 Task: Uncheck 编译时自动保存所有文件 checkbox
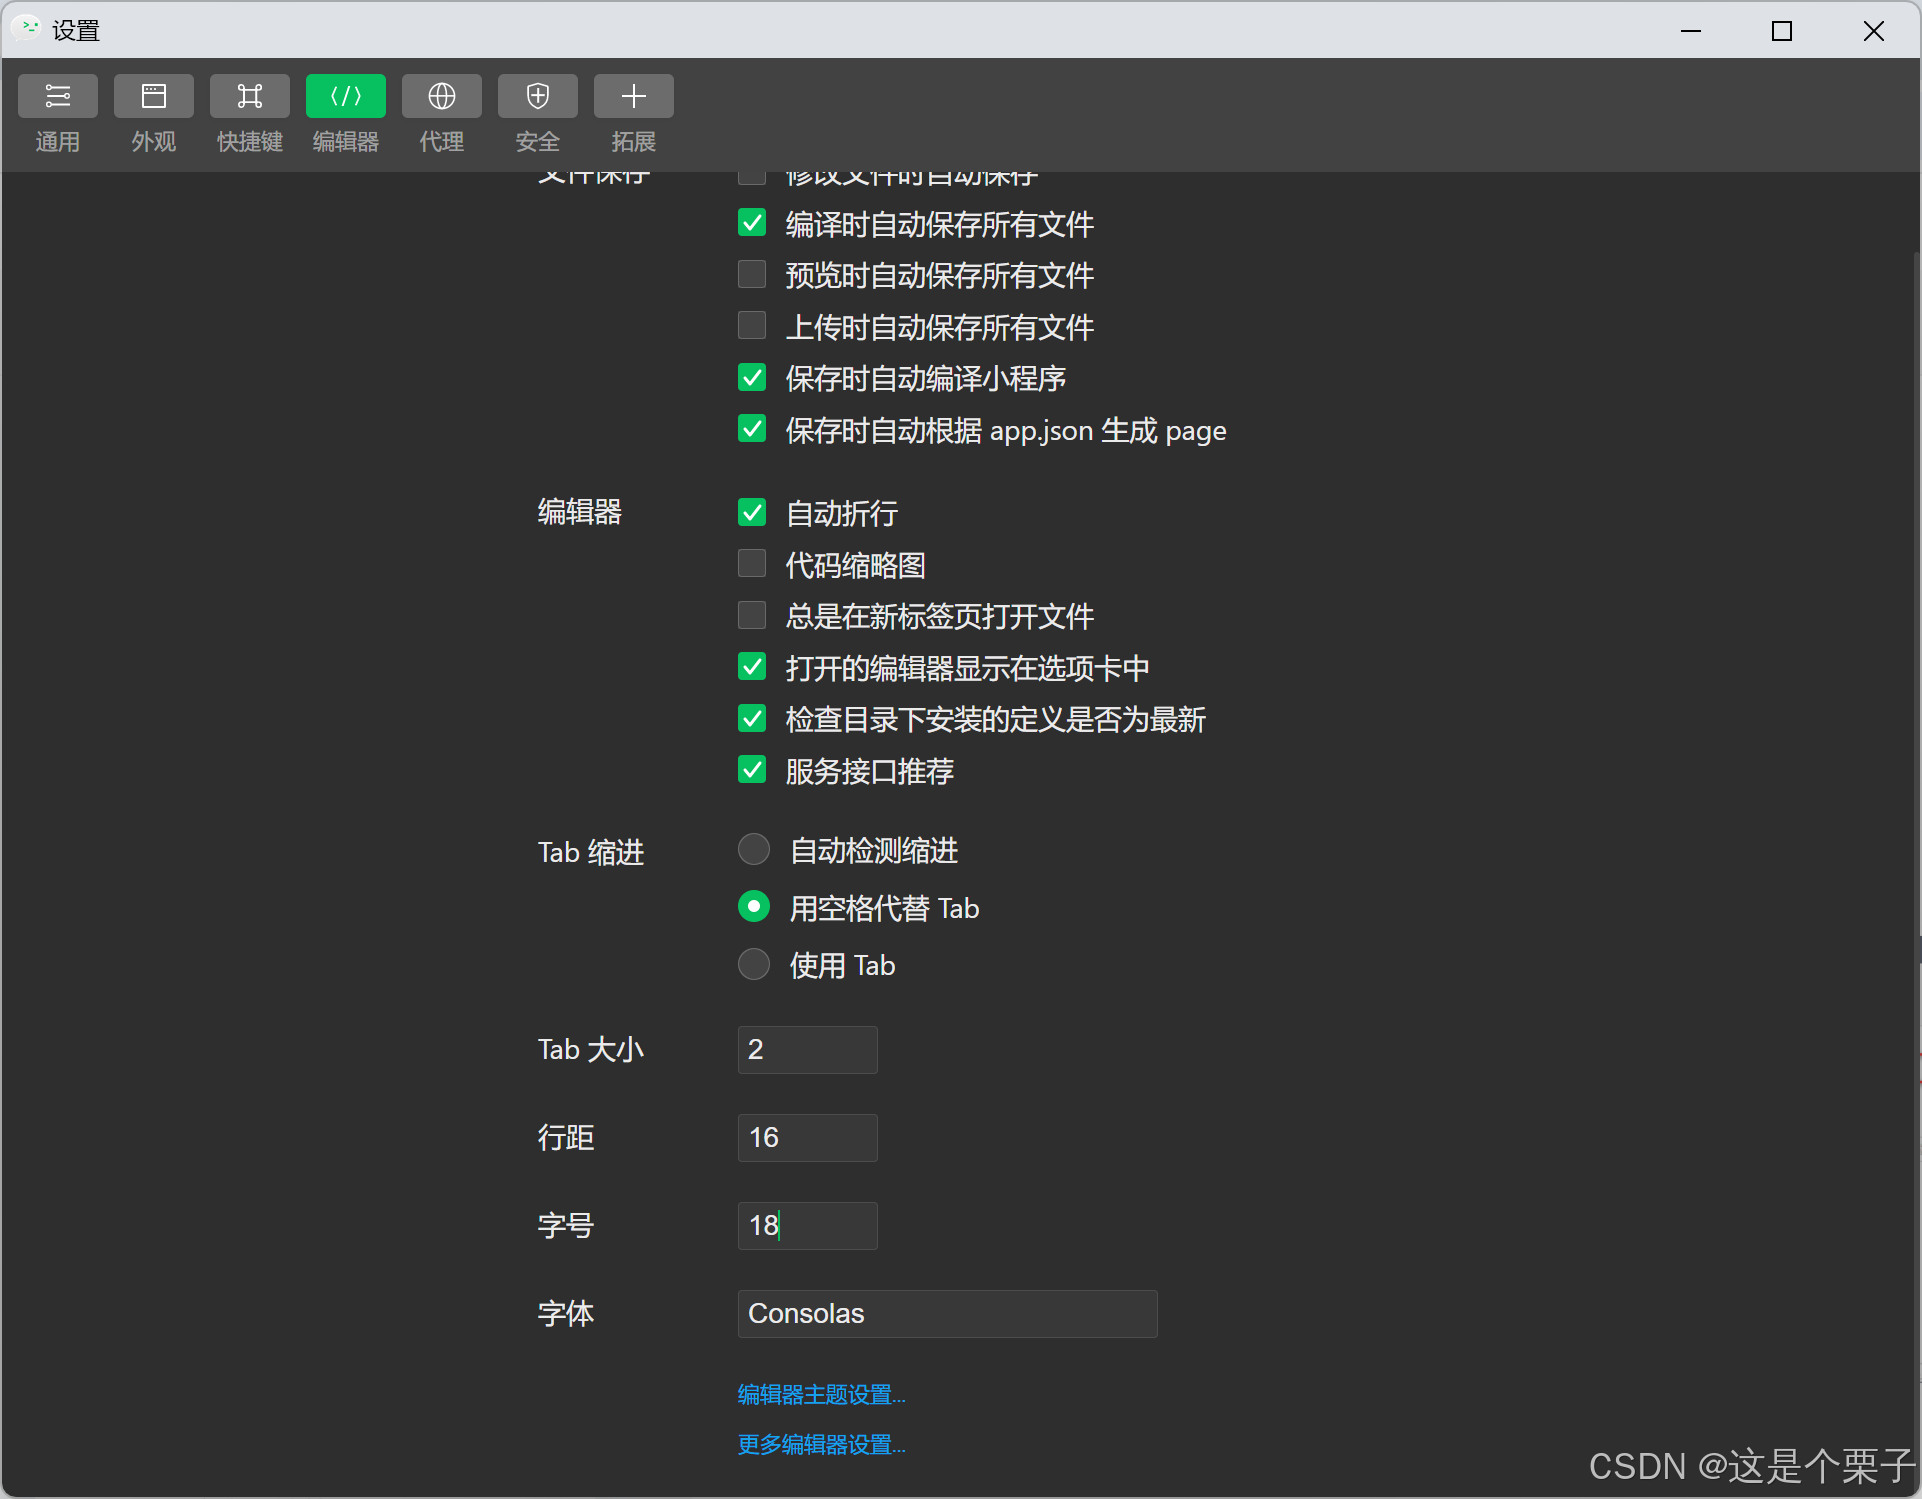pyautogui.click(x=752, y=223)
